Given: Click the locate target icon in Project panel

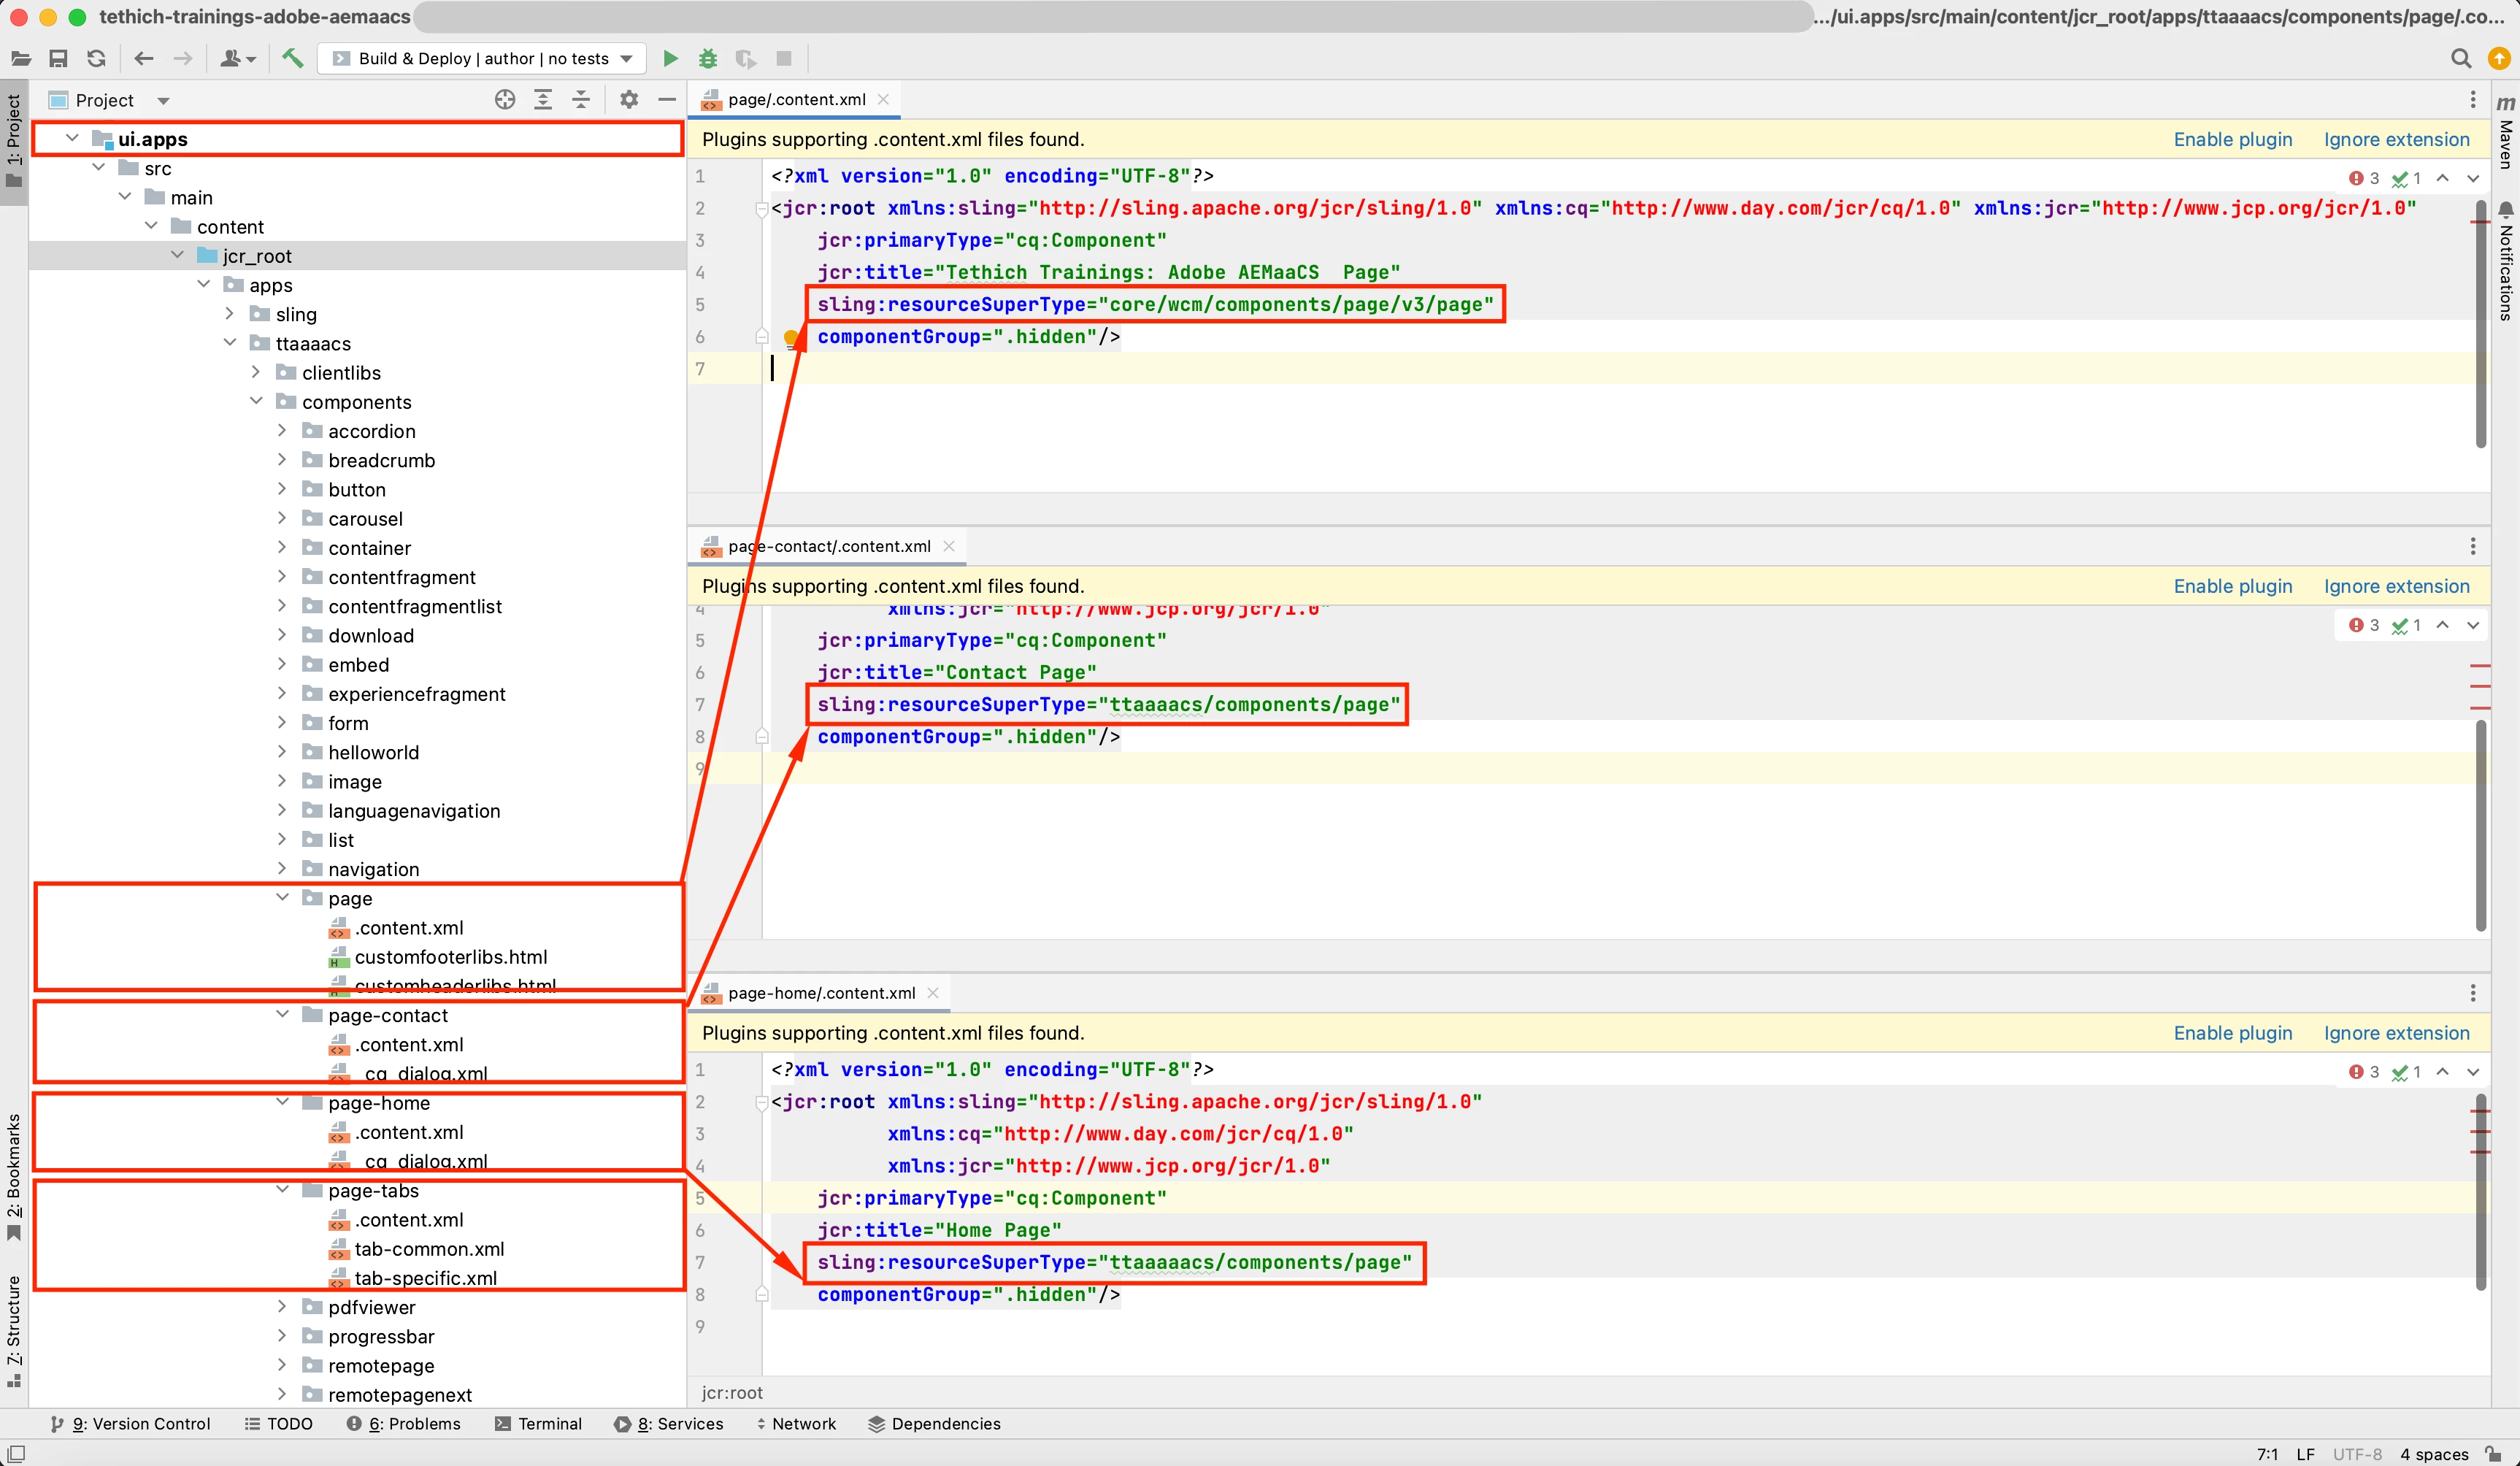Looking at the screenshot, I should tap(505, 99).
